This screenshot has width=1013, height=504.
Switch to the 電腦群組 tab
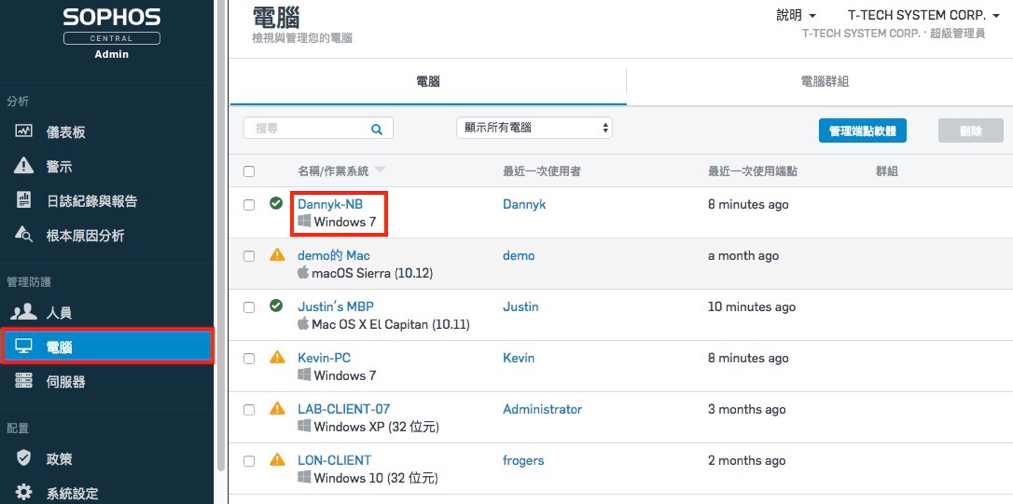(824, 81)
